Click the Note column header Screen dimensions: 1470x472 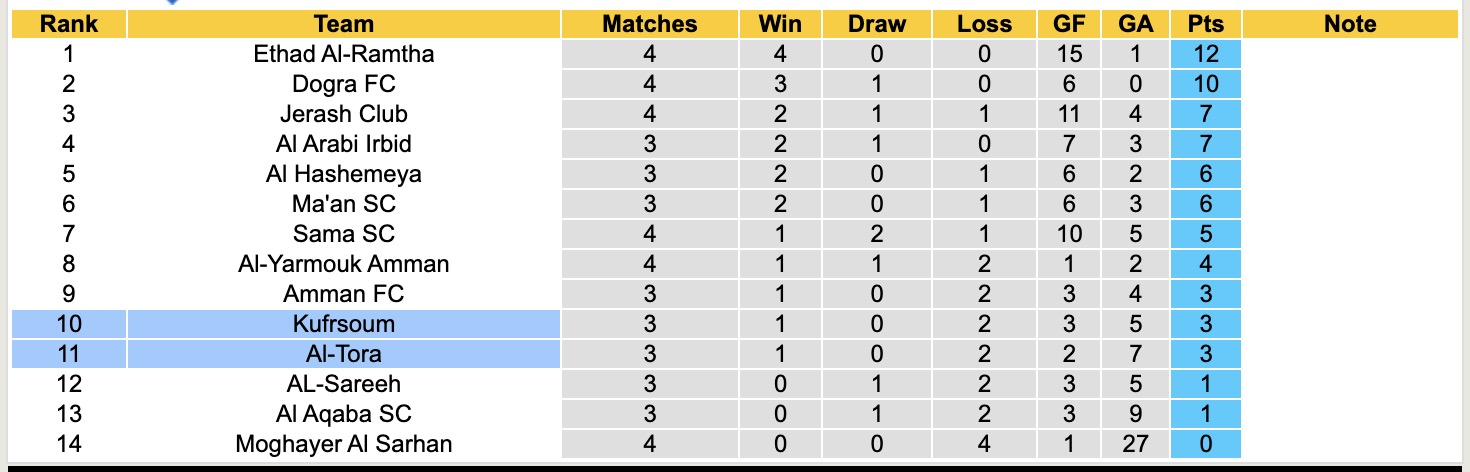pyautogui.click(x=1350, y=24)
